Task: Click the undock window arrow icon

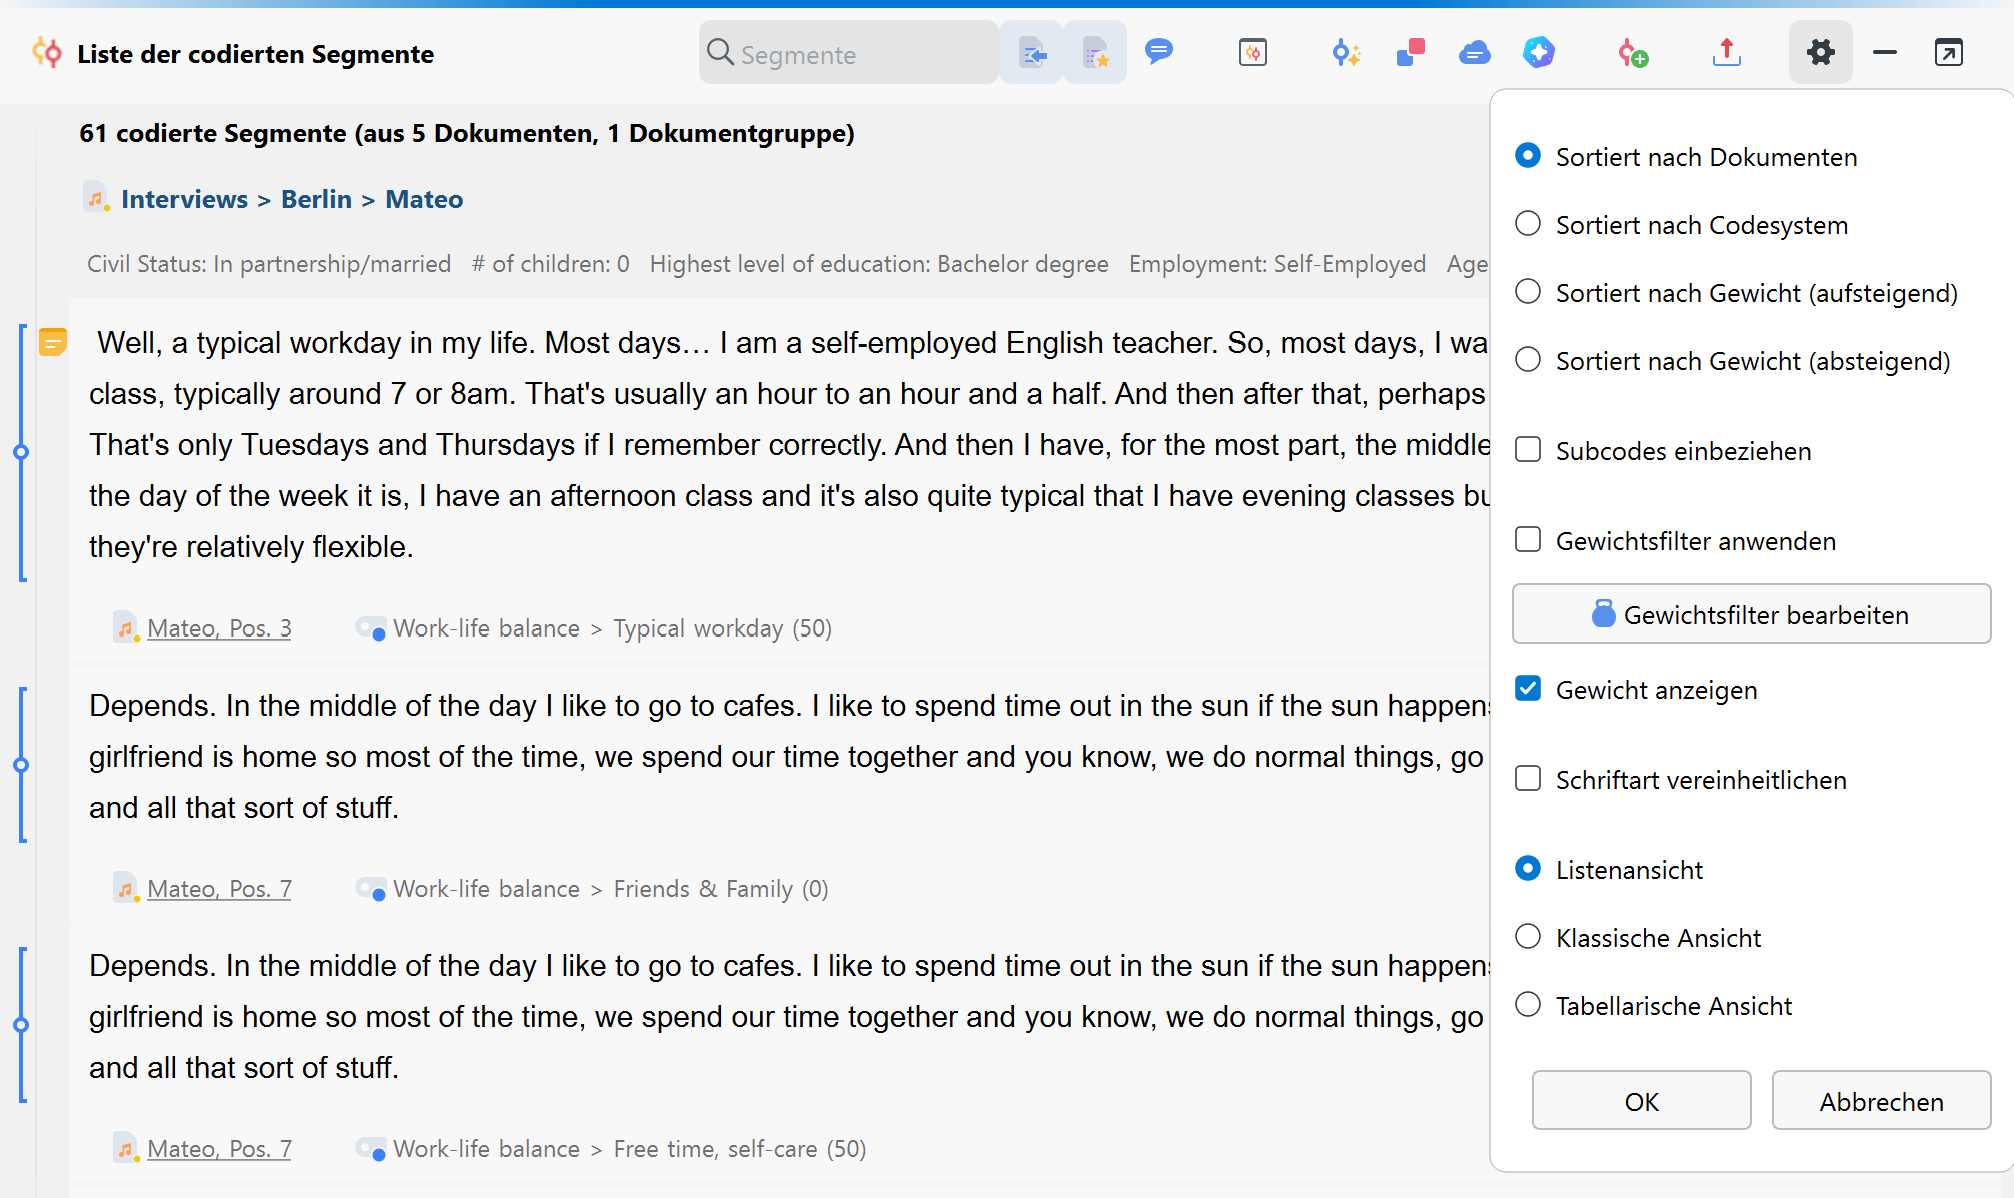Action: (x=1948, y=52)
